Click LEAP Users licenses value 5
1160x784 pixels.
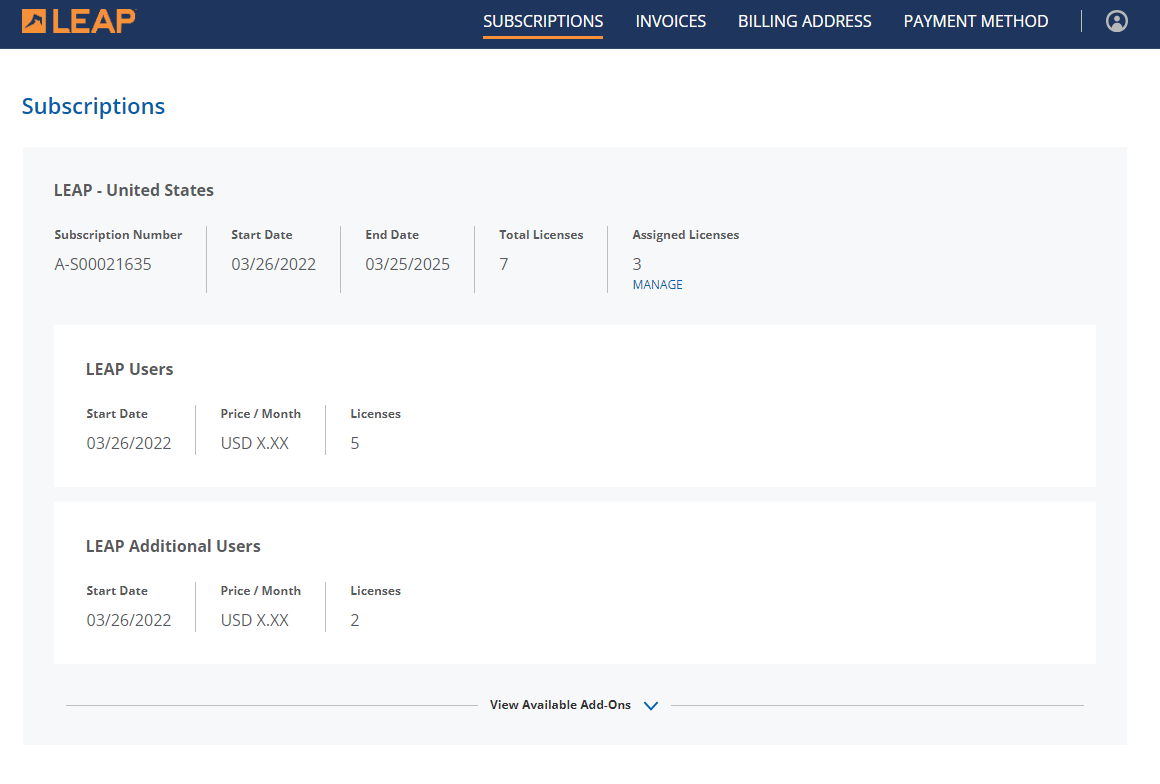355,443
